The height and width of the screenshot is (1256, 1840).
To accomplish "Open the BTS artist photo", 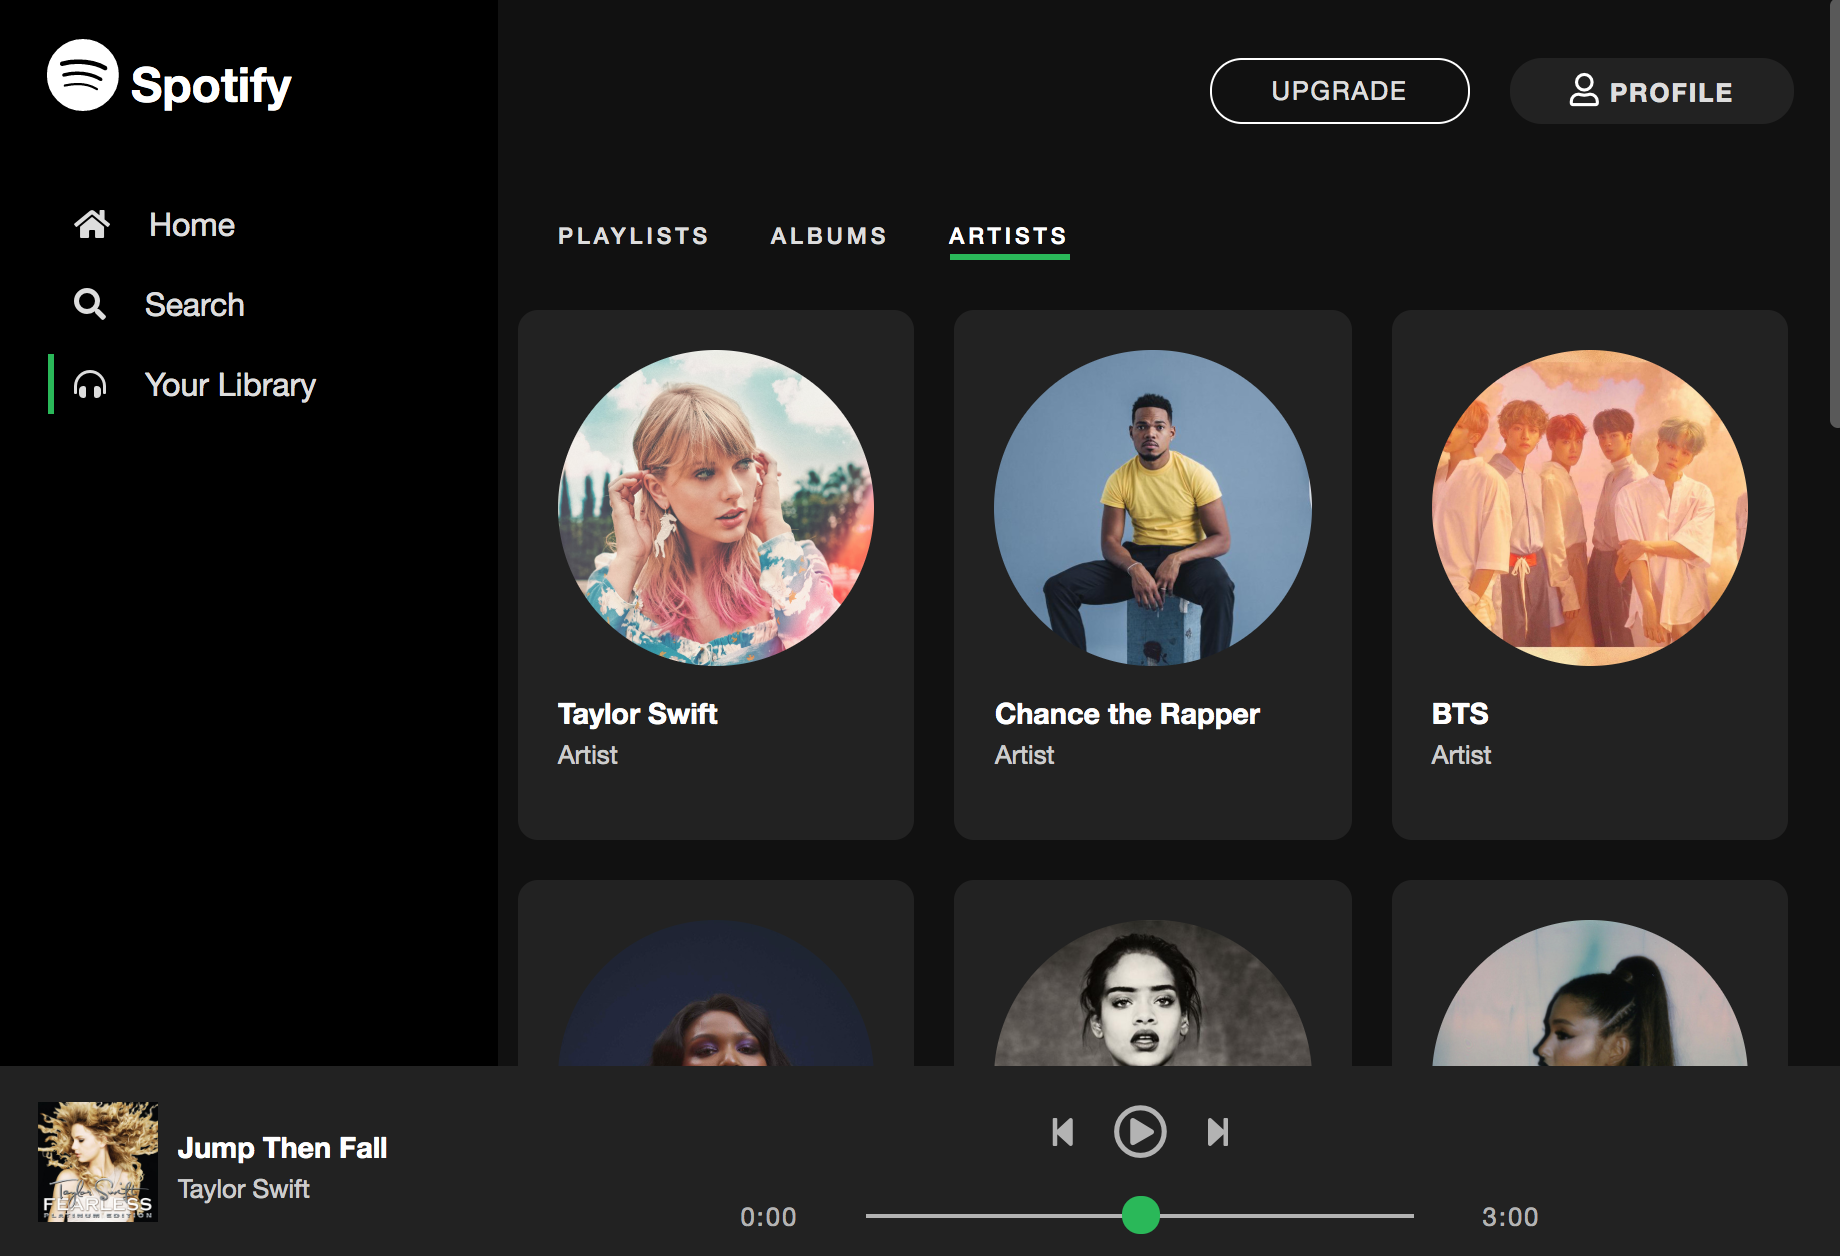I will (x=1589, y=508).
